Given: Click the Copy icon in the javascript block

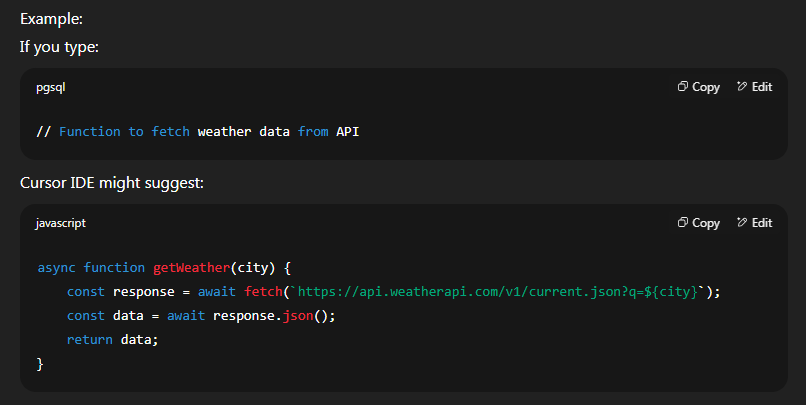Looking at the screenshot, I should click(682, 223).
